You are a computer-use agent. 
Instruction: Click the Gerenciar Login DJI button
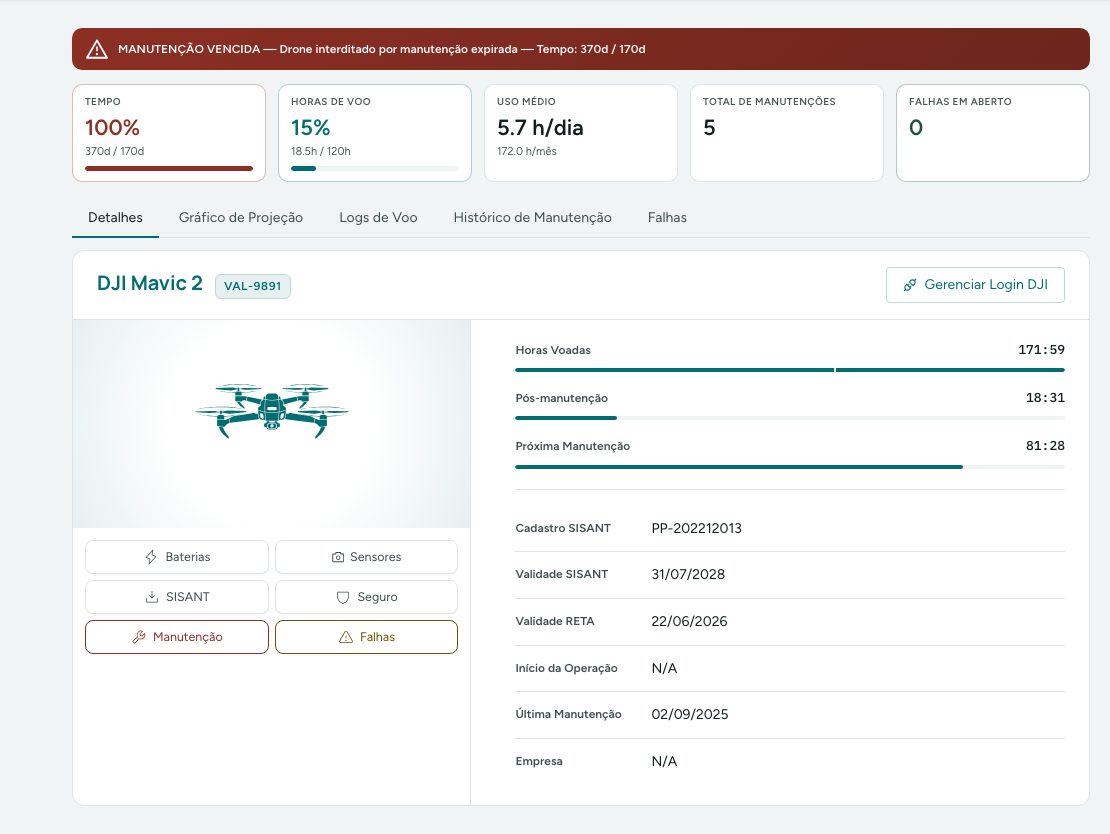click(x=975, y=285)
